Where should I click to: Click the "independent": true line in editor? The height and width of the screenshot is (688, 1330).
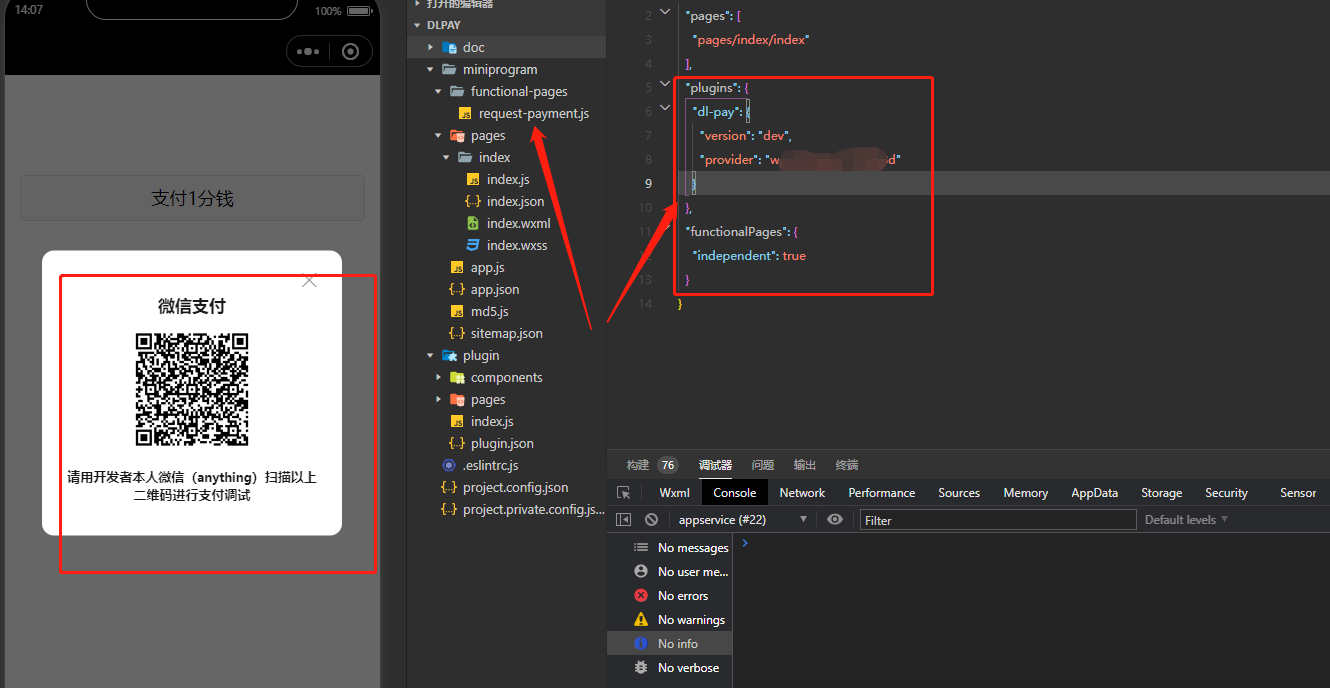coord(750,256)
